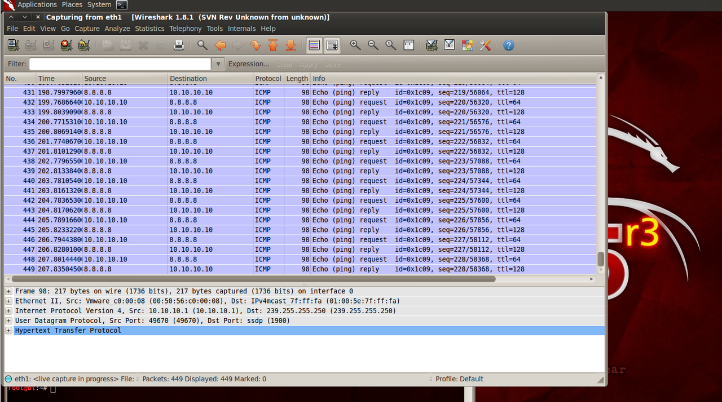Zoom in on packet text
722x402 pixels.
click(x=355, y=45)
